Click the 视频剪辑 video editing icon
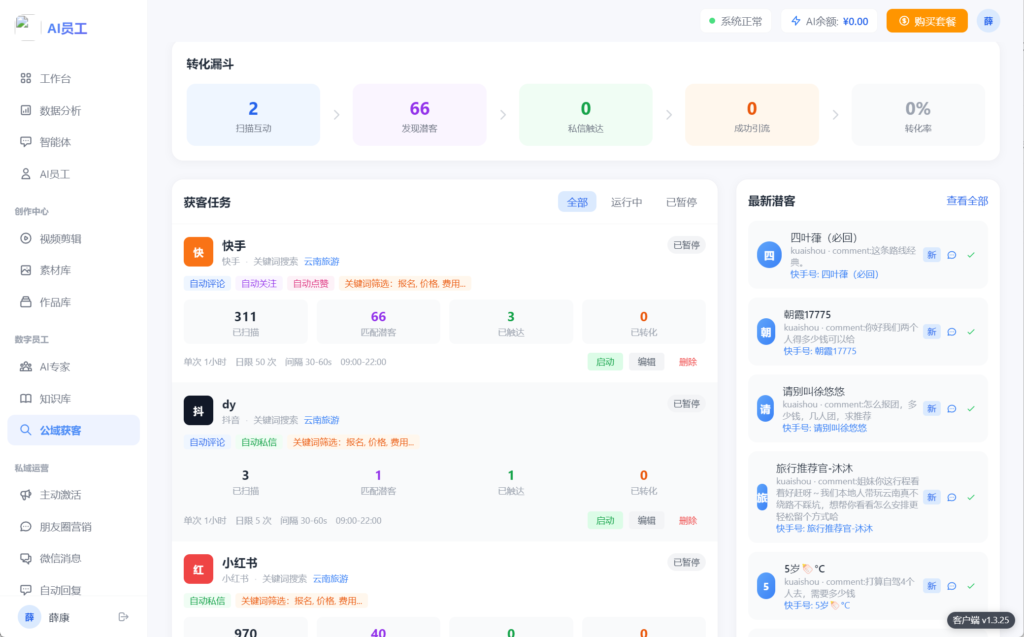 pos(26,238)
